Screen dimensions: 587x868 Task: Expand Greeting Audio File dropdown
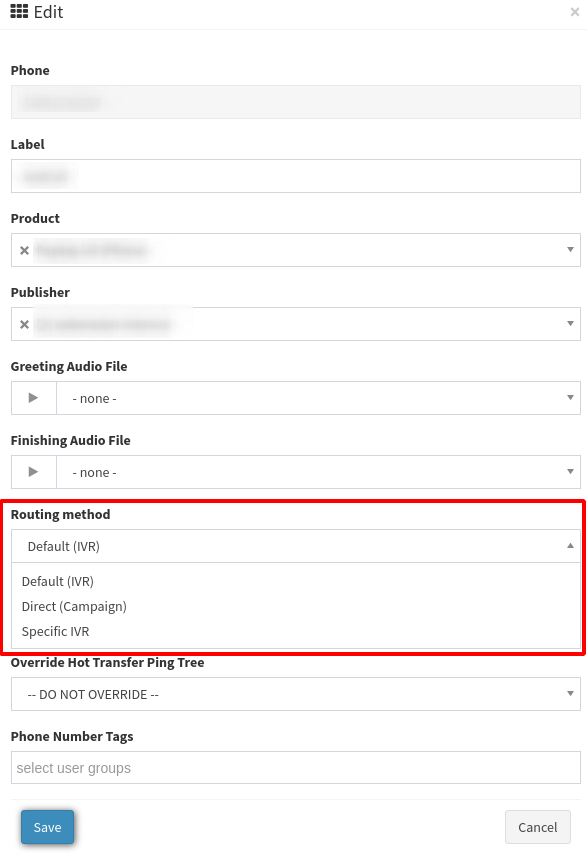tap(318, 398)
